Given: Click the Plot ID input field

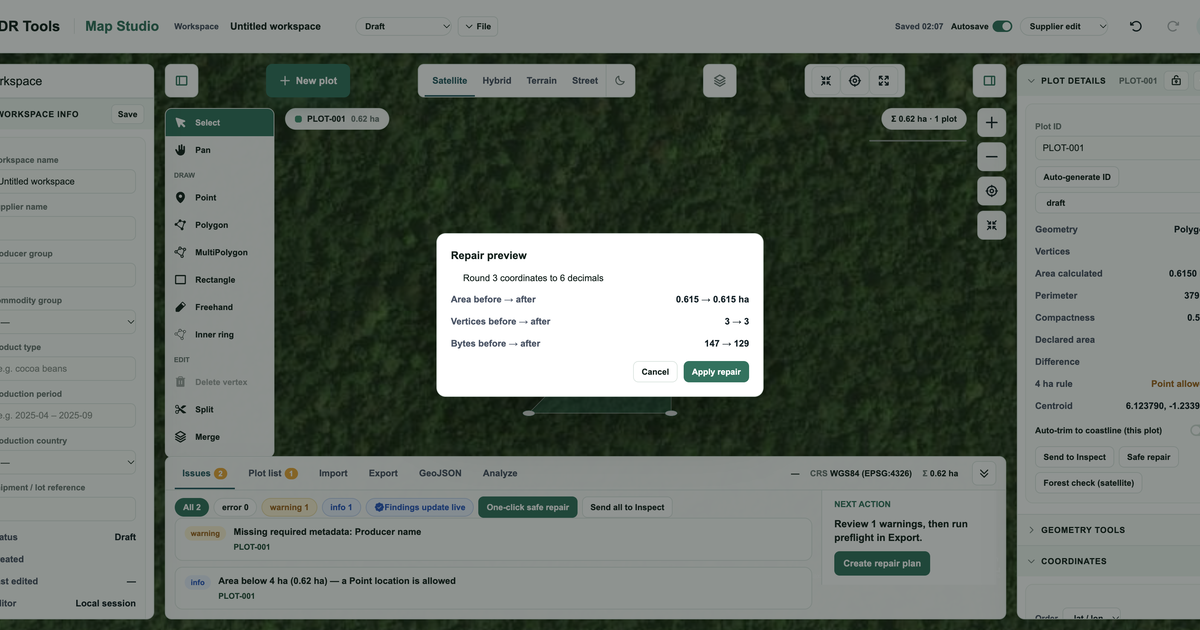Looking at the screenshot, I should (1117, 148).
